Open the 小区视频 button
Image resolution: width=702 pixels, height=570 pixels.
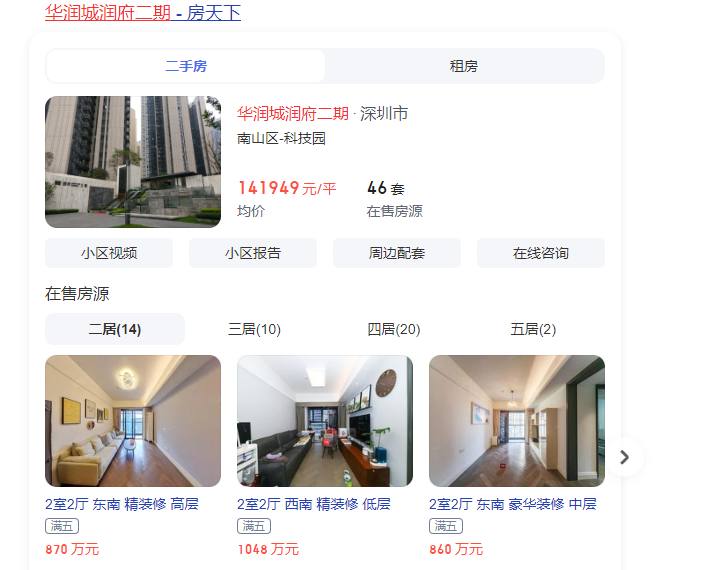pyautogui.click(x=109, y=253)
